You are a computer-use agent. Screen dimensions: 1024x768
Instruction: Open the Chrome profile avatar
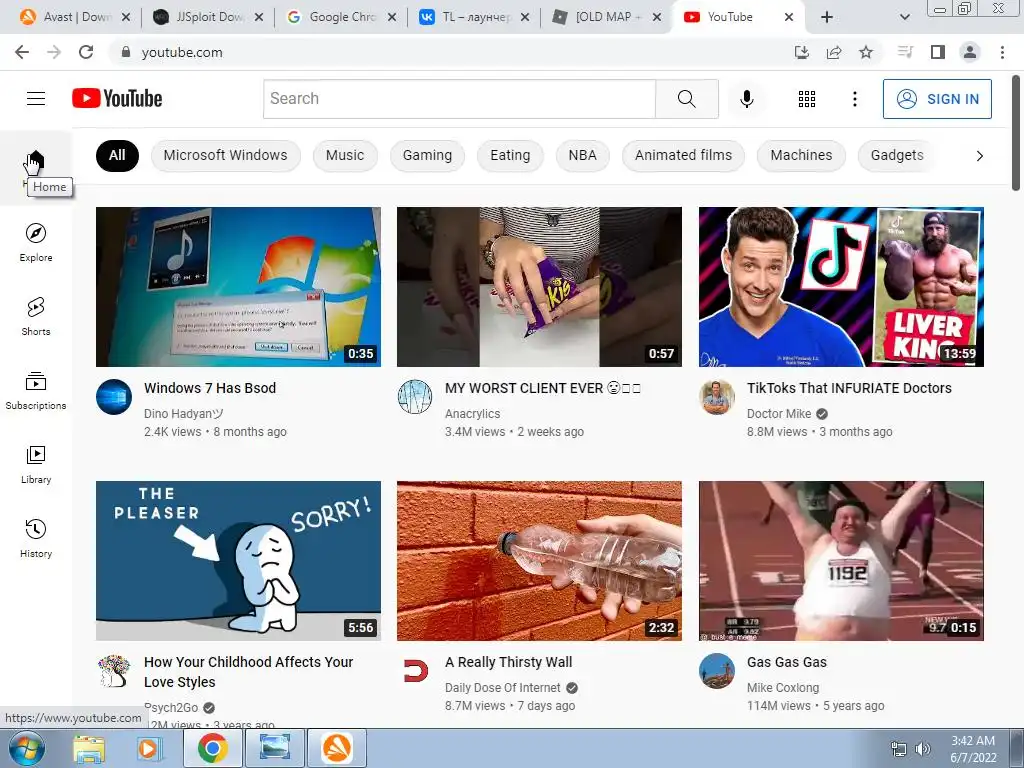point(970,52)
